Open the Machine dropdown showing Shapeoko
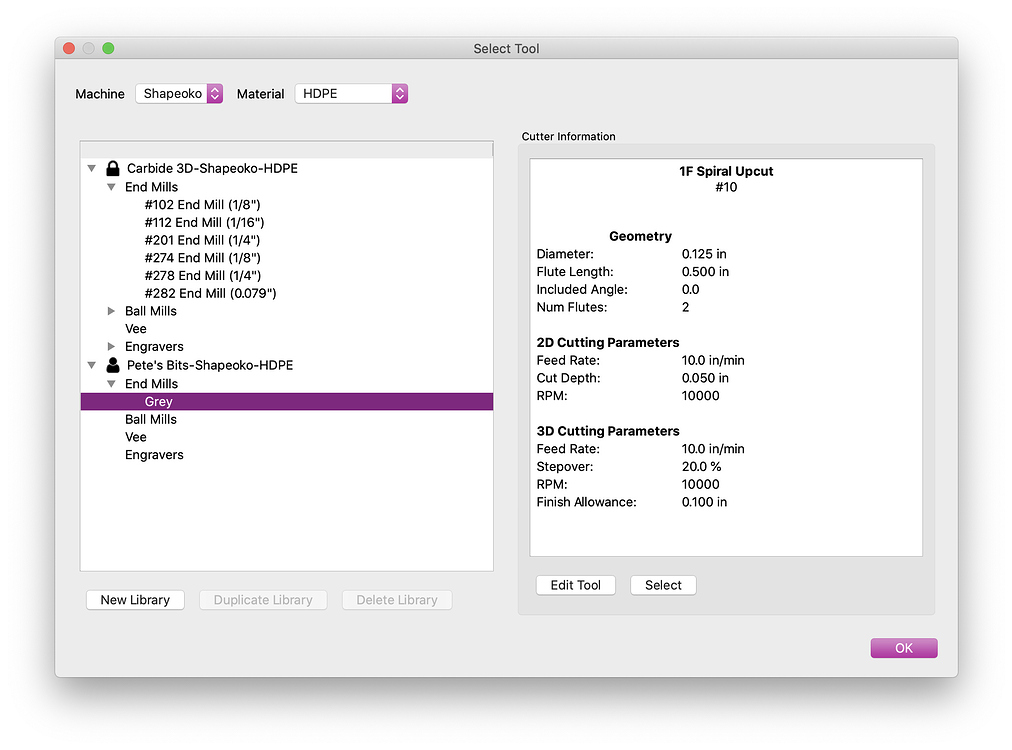Viewport: 1012px width, 750px height. coord(179,94)
